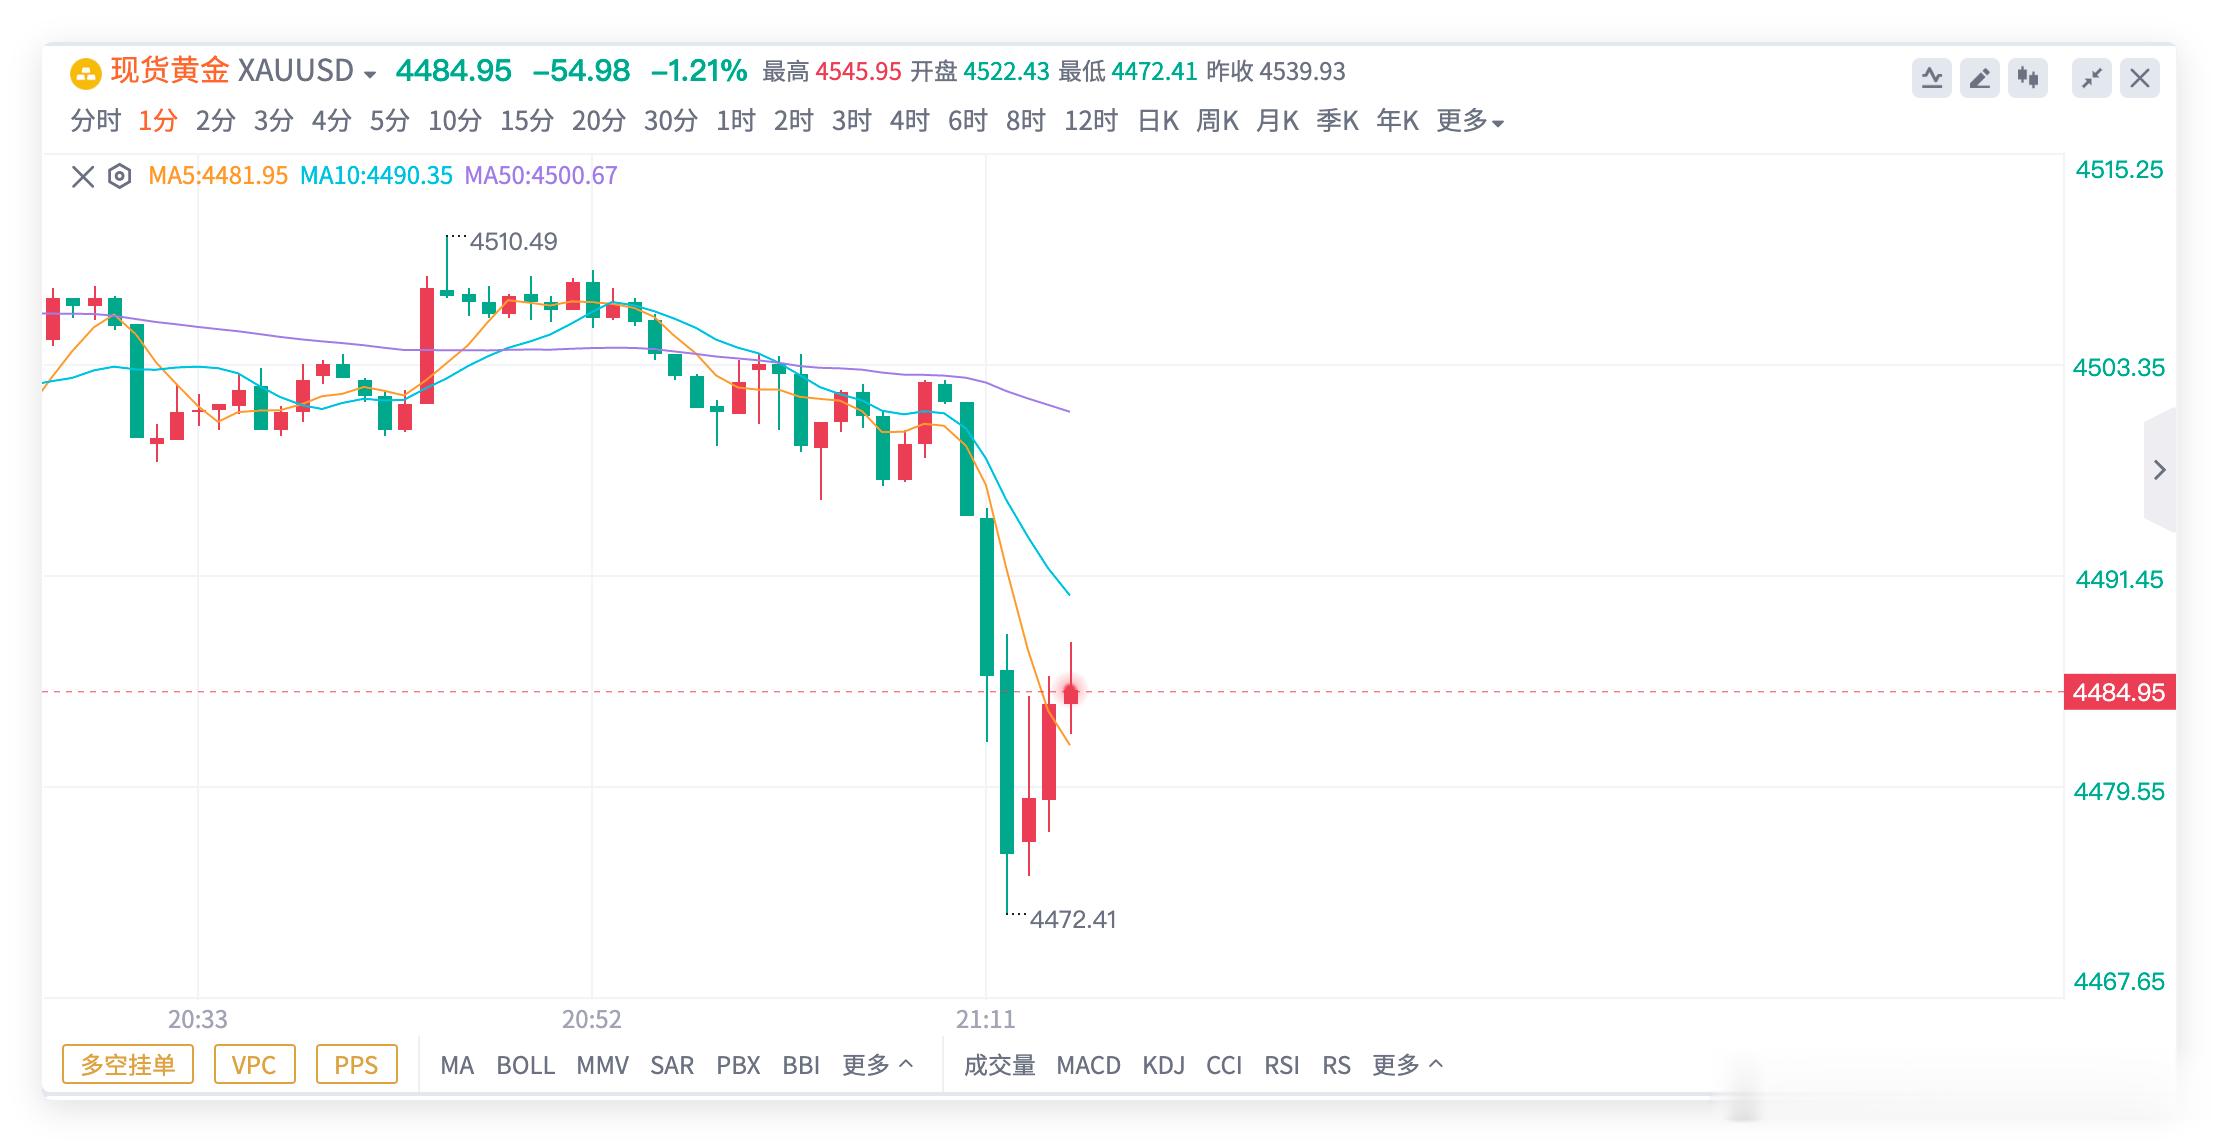The width and height of the screenshot is (2220, 1142).
Task: Expand the right side panel chevron
Action: tap(2159, 470)
